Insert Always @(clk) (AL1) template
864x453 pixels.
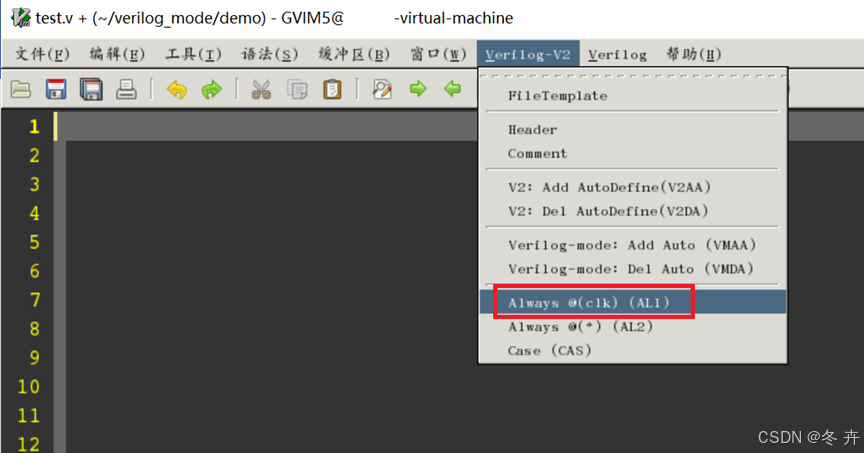click(633, 303)
